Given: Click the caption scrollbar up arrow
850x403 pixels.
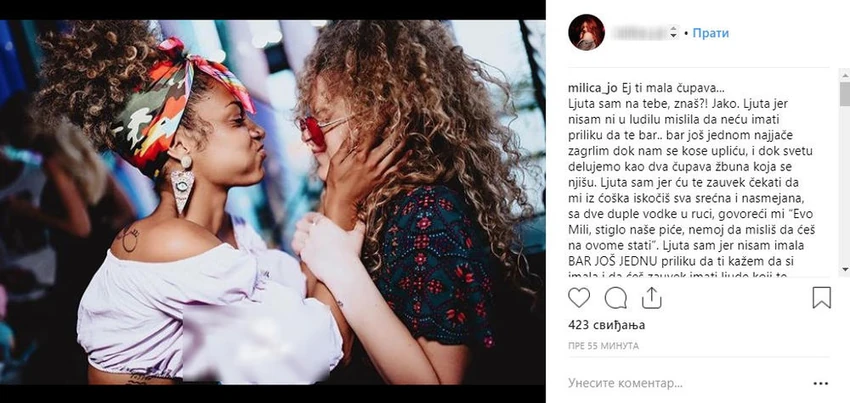Looking at the screenshot, I should [x=845, y=75].
